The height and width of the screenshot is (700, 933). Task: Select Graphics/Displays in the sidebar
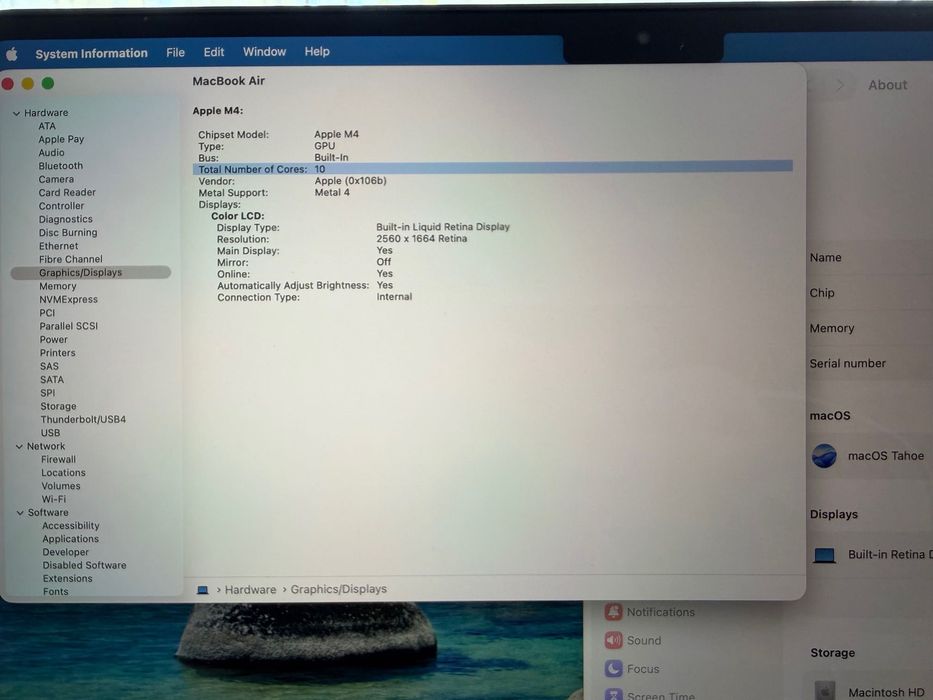91,273
